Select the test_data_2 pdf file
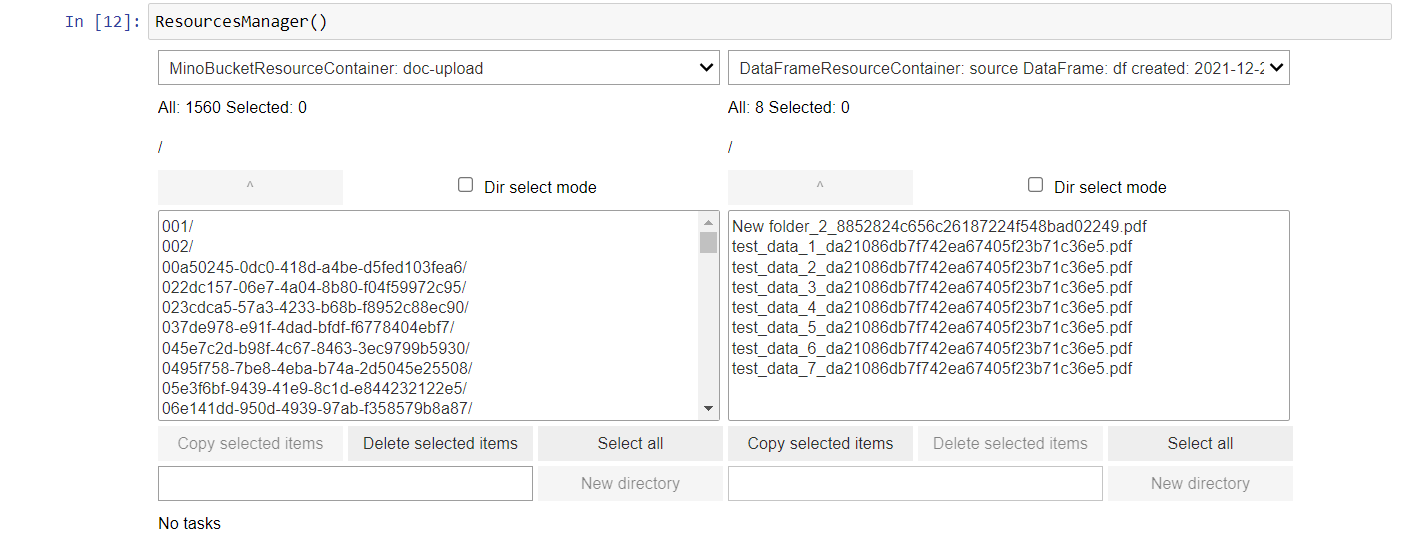The height and width of the screenshot is (539, 1404). [1008, 267]
